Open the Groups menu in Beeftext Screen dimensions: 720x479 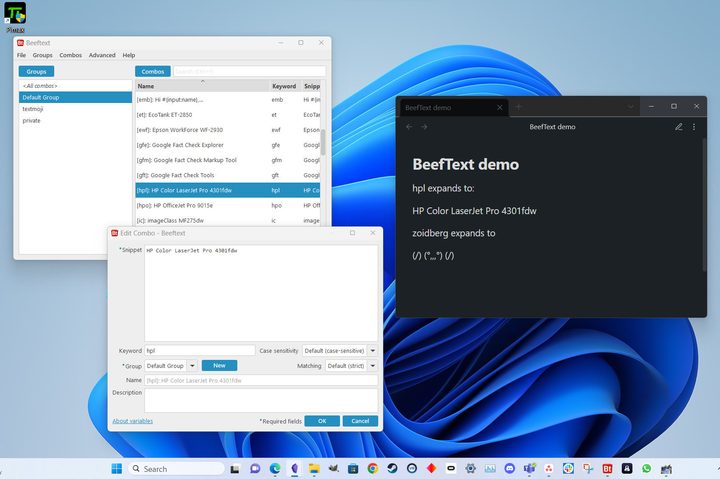click(42, 55)
